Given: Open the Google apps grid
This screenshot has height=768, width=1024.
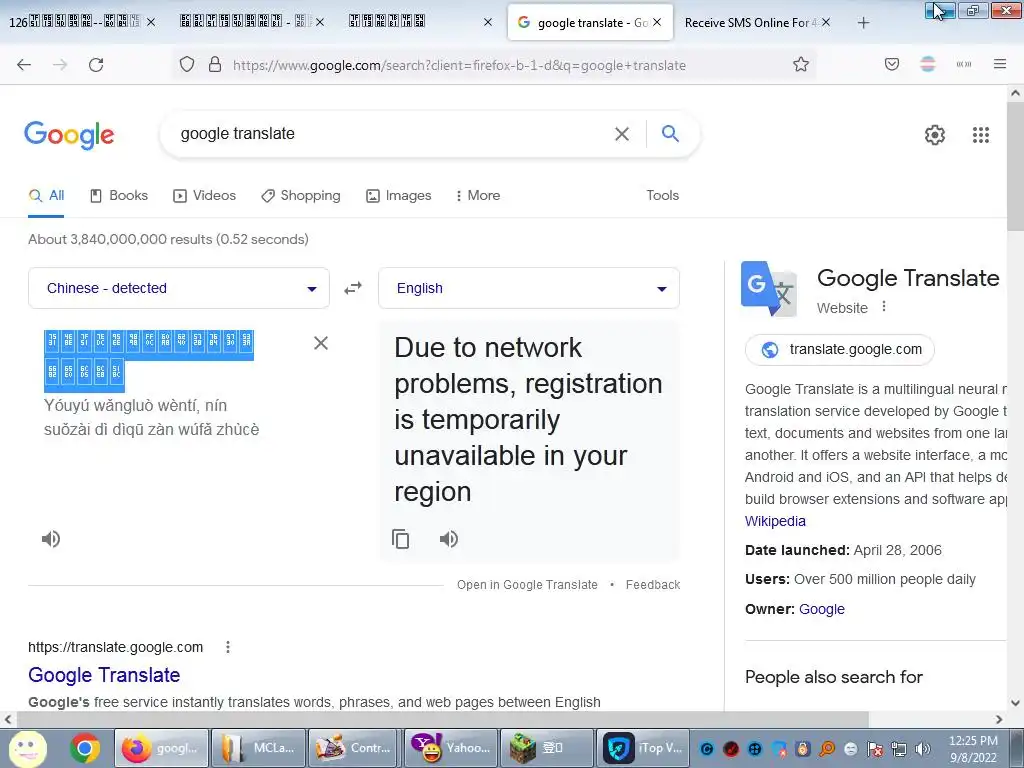Looking at the screenshot, I should (981, 135).
